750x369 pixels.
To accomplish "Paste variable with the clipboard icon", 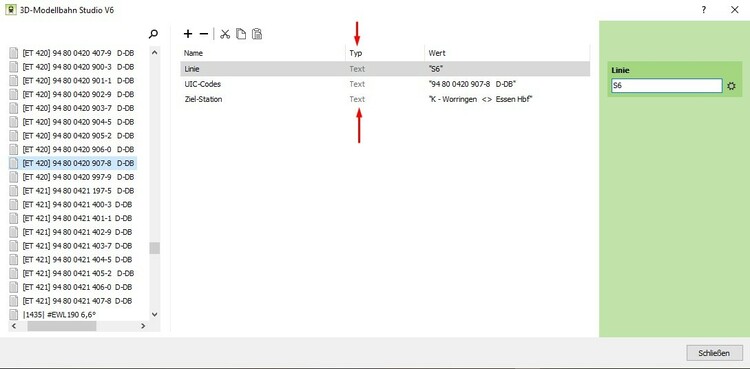I will pyautogui.click(x=257, y=34).
